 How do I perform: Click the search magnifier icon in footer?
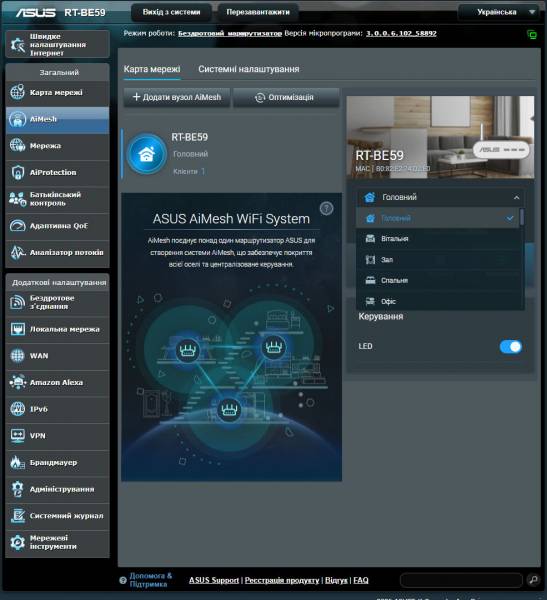tap(533, 580)
